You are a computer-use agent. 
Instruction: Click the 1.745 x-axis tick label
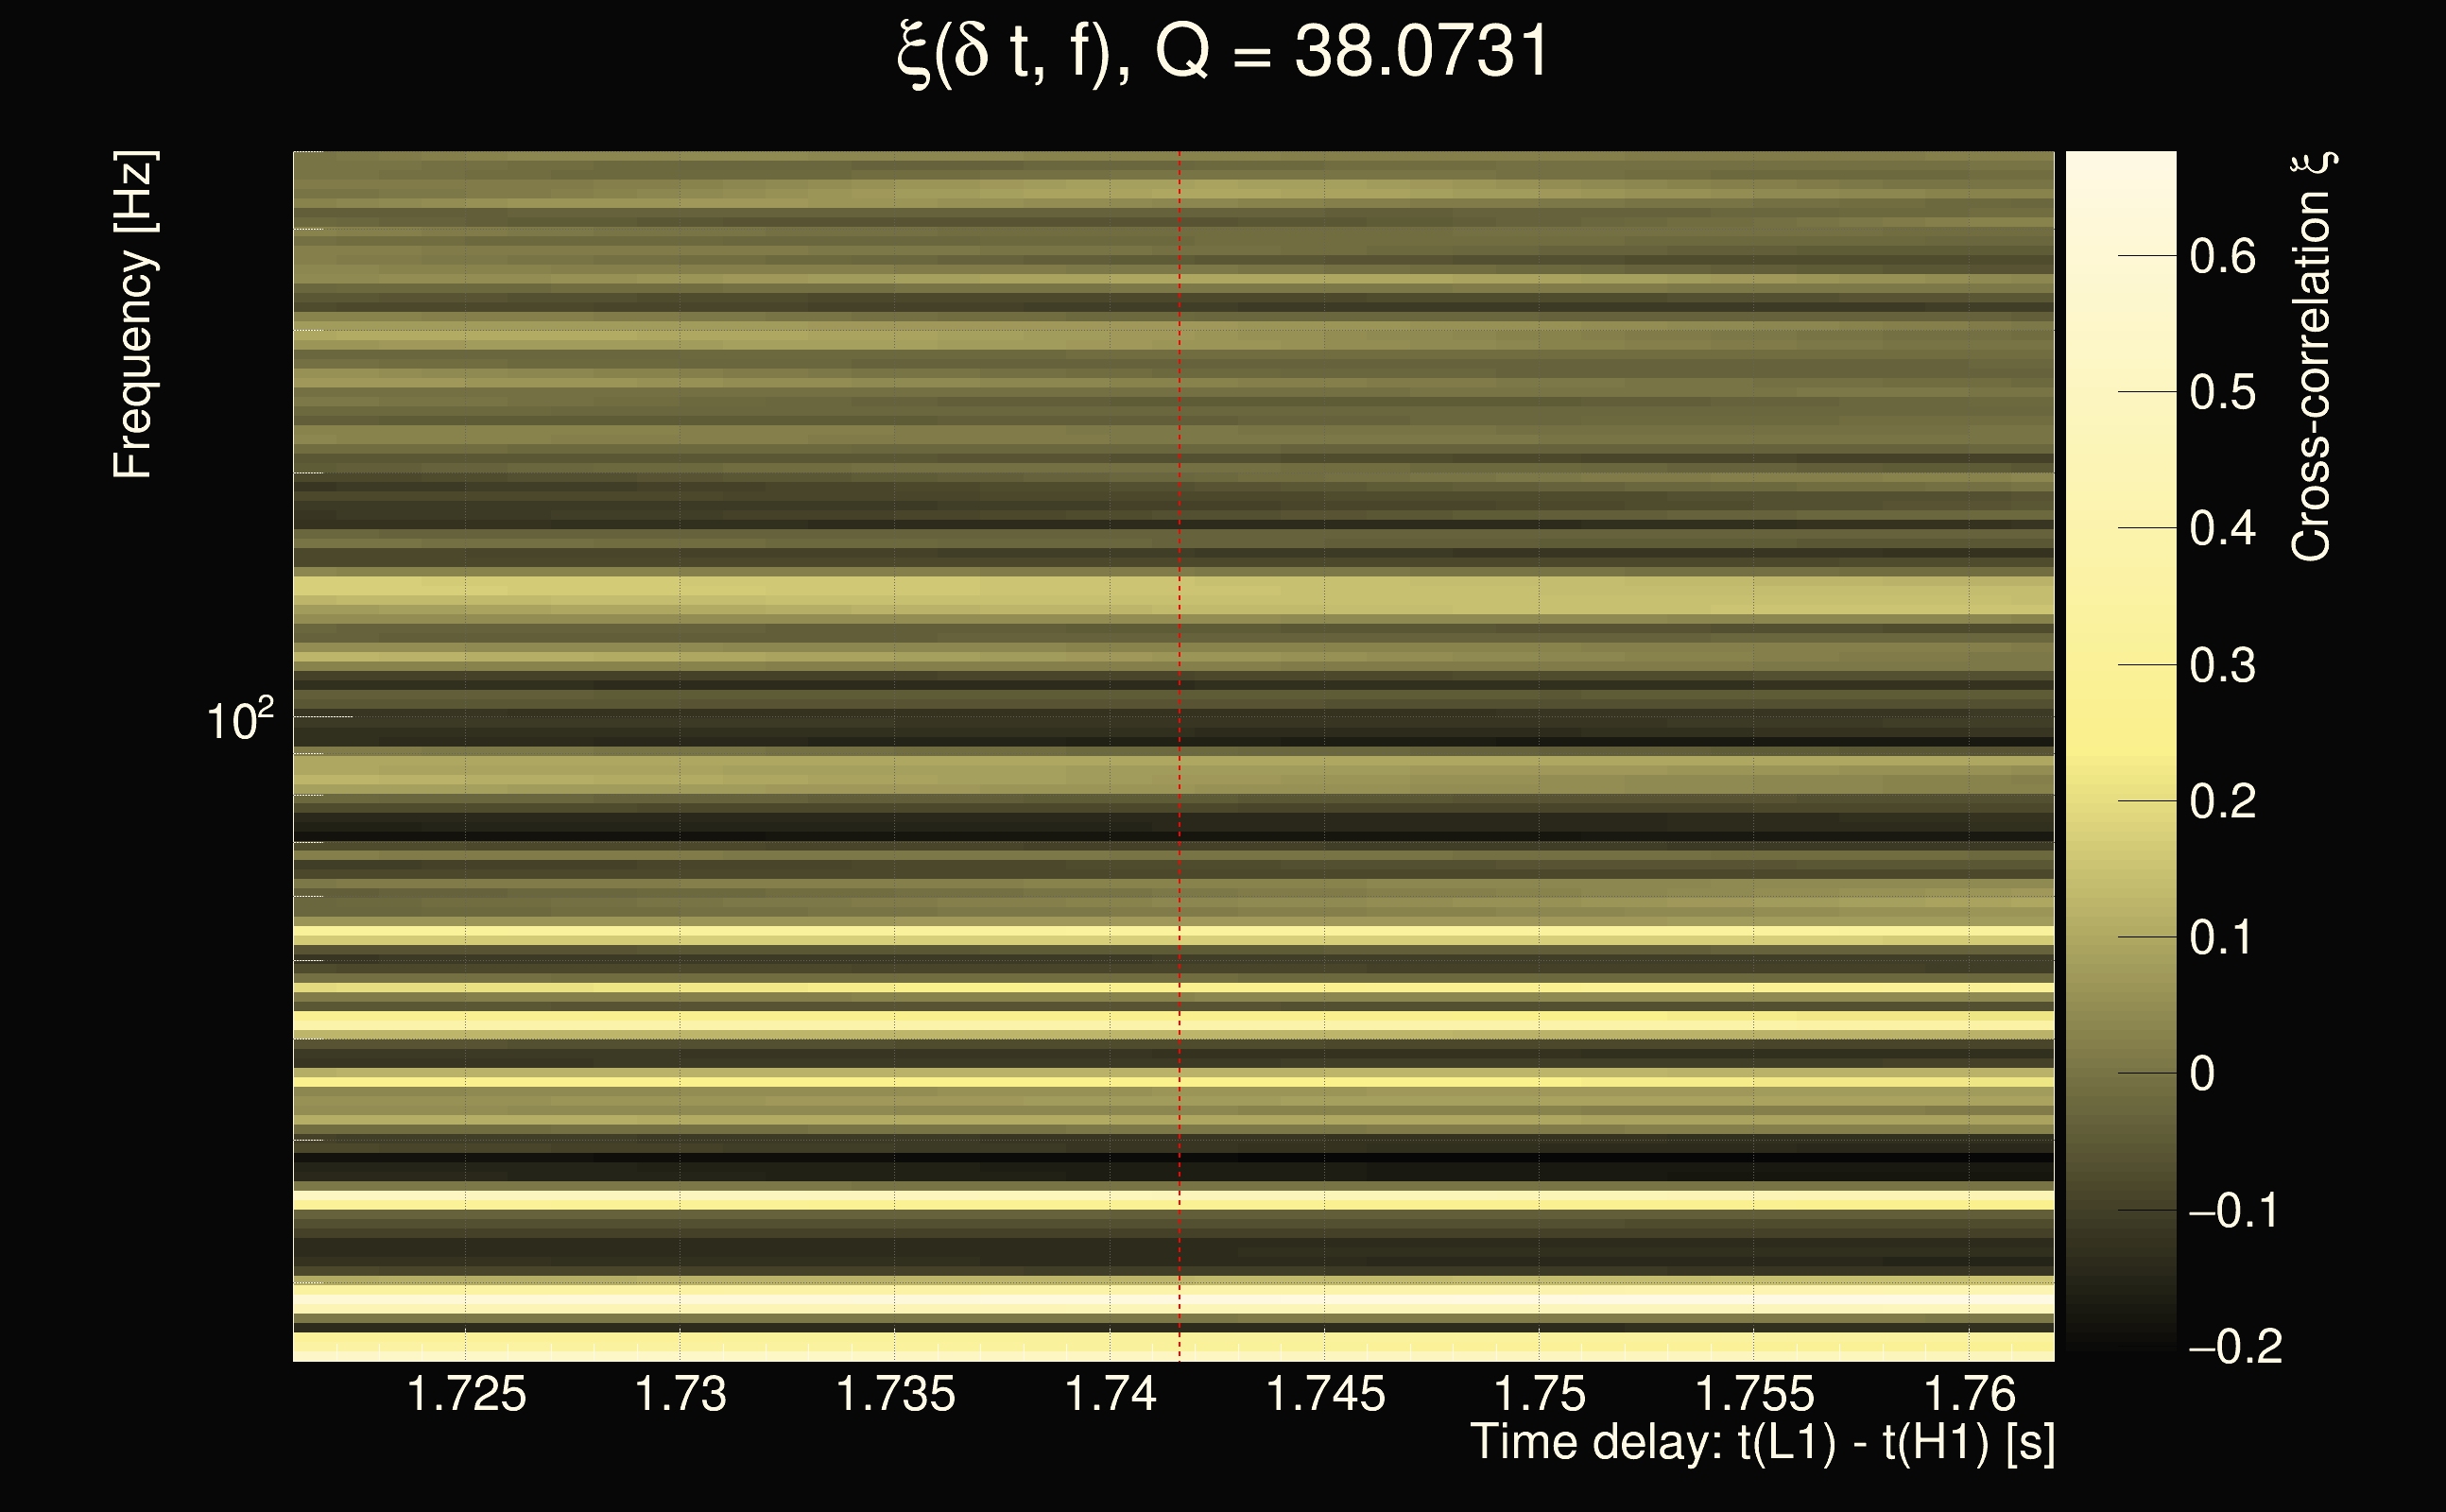click(1325, 1394)
